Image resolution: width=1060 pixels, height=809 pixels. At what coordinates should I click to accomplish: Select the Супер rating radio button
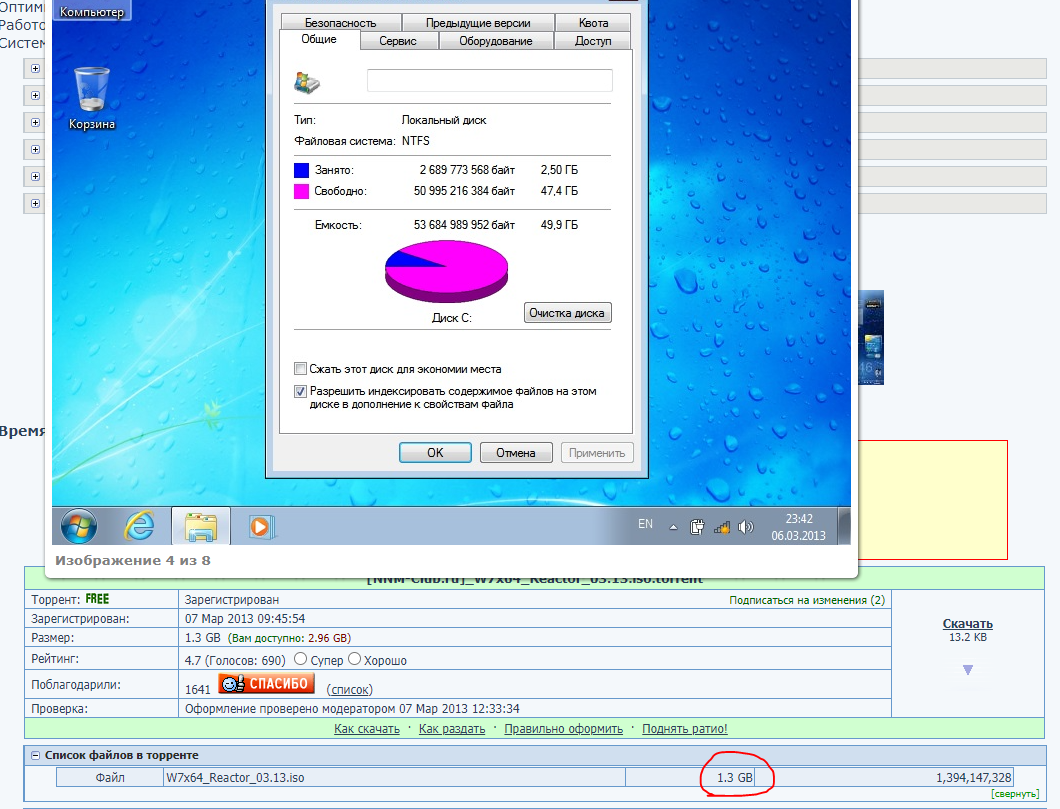[301, 659]
